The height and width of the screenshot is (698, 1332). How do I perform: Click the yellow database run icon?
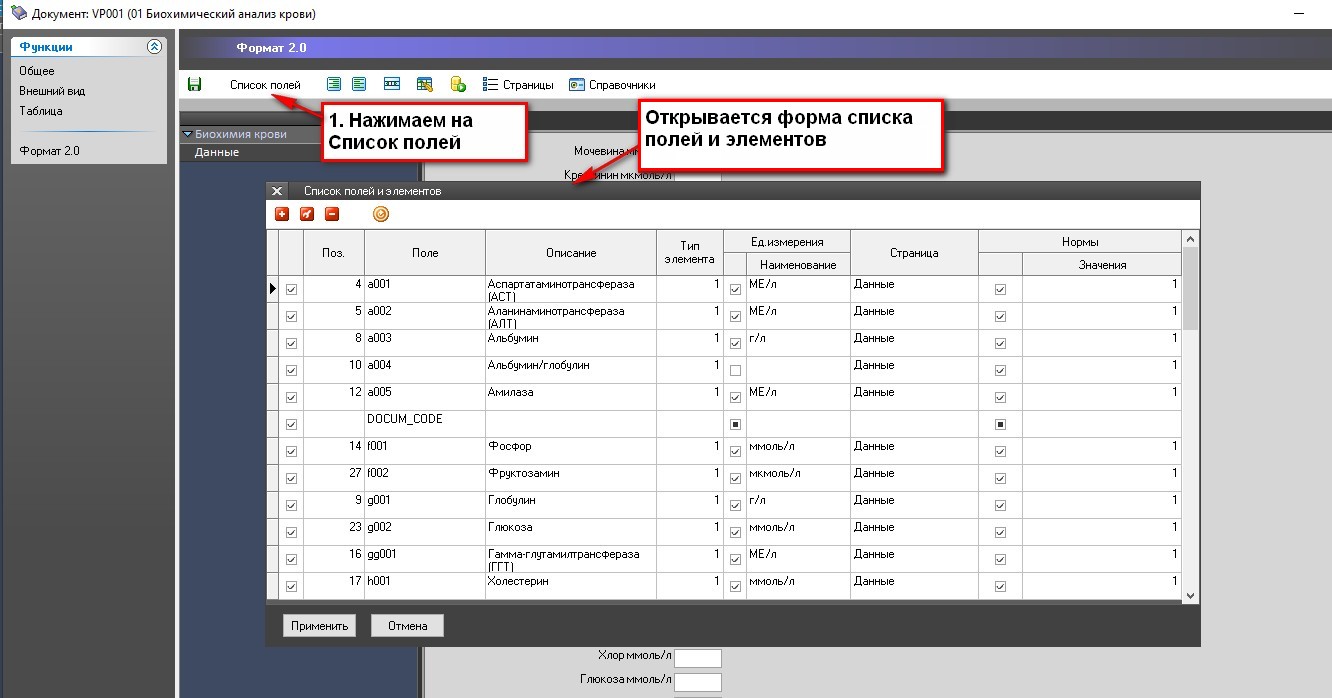tap(458, 85)
